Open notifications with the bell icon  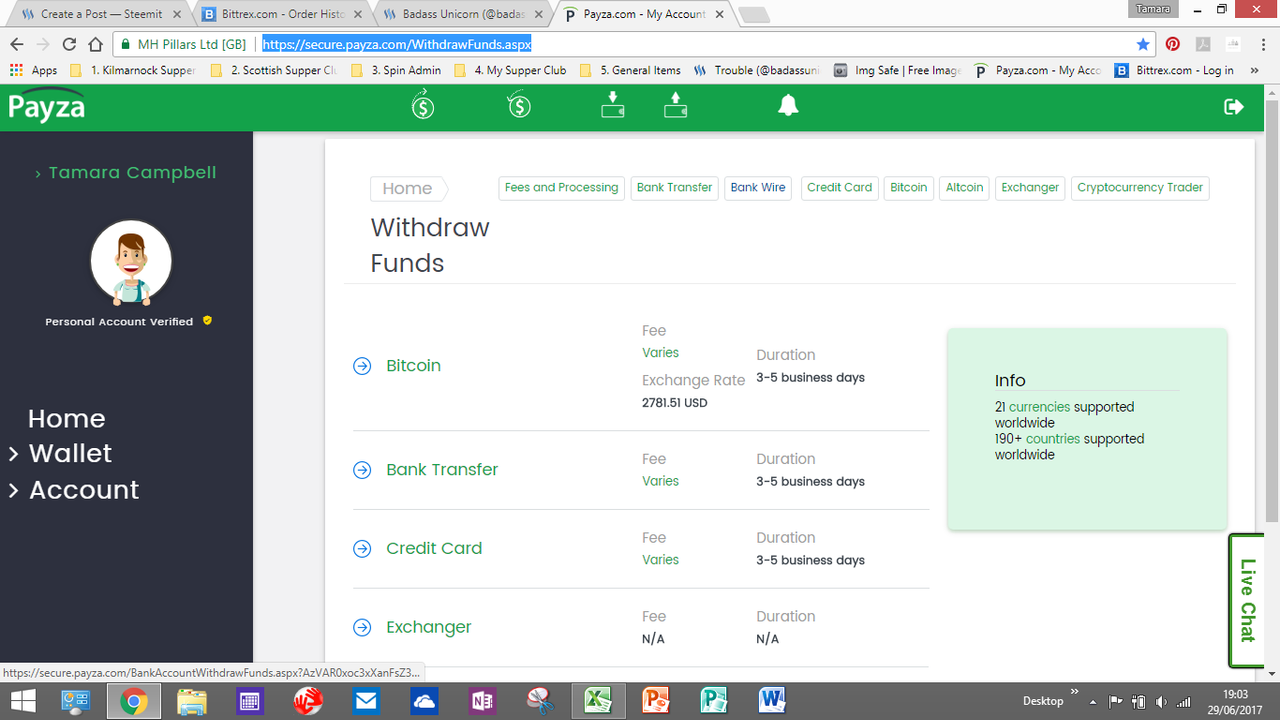coord(787,104)
